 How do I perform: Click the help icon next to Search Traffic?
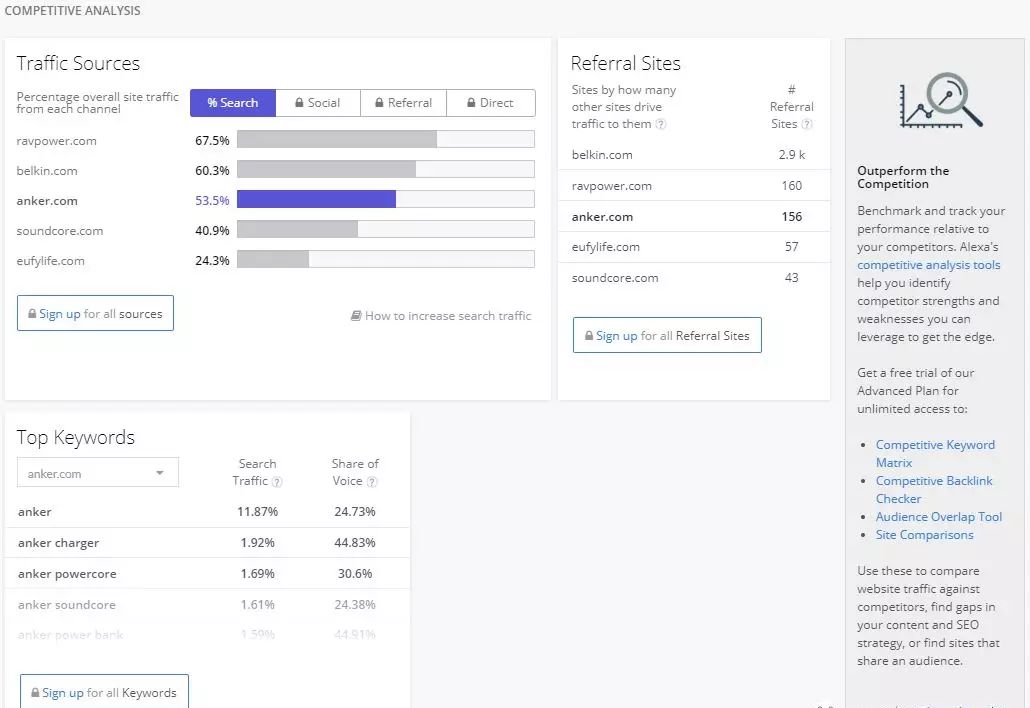click(x=277, y=482)
